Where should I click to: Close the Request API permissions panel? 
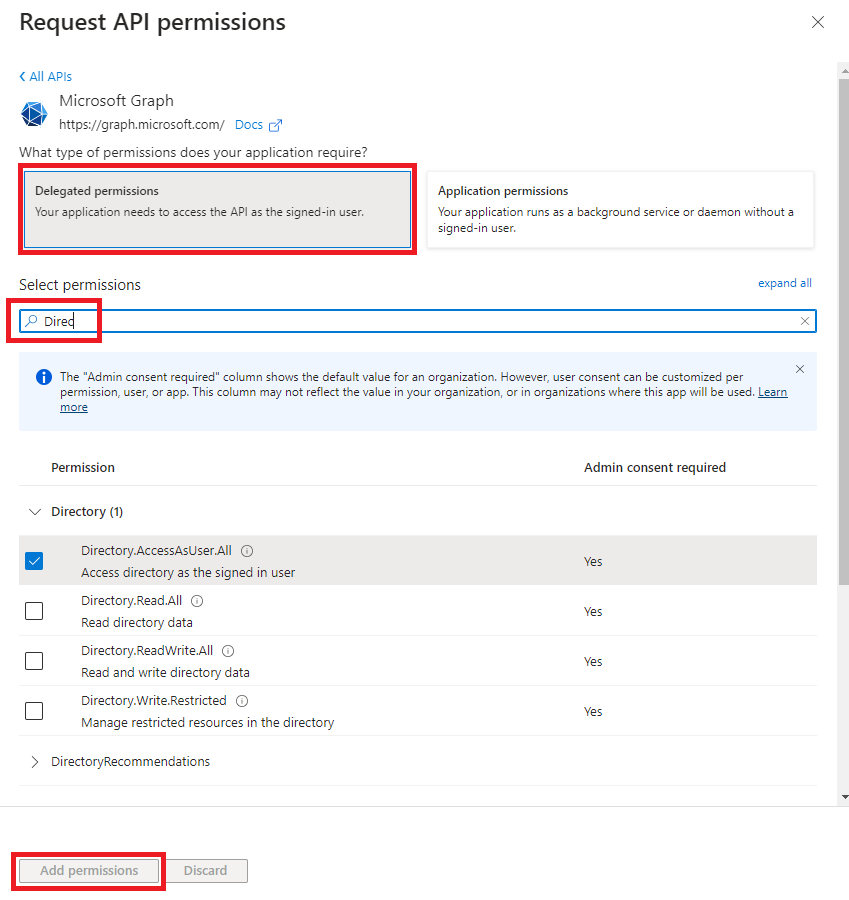[817, 22]
